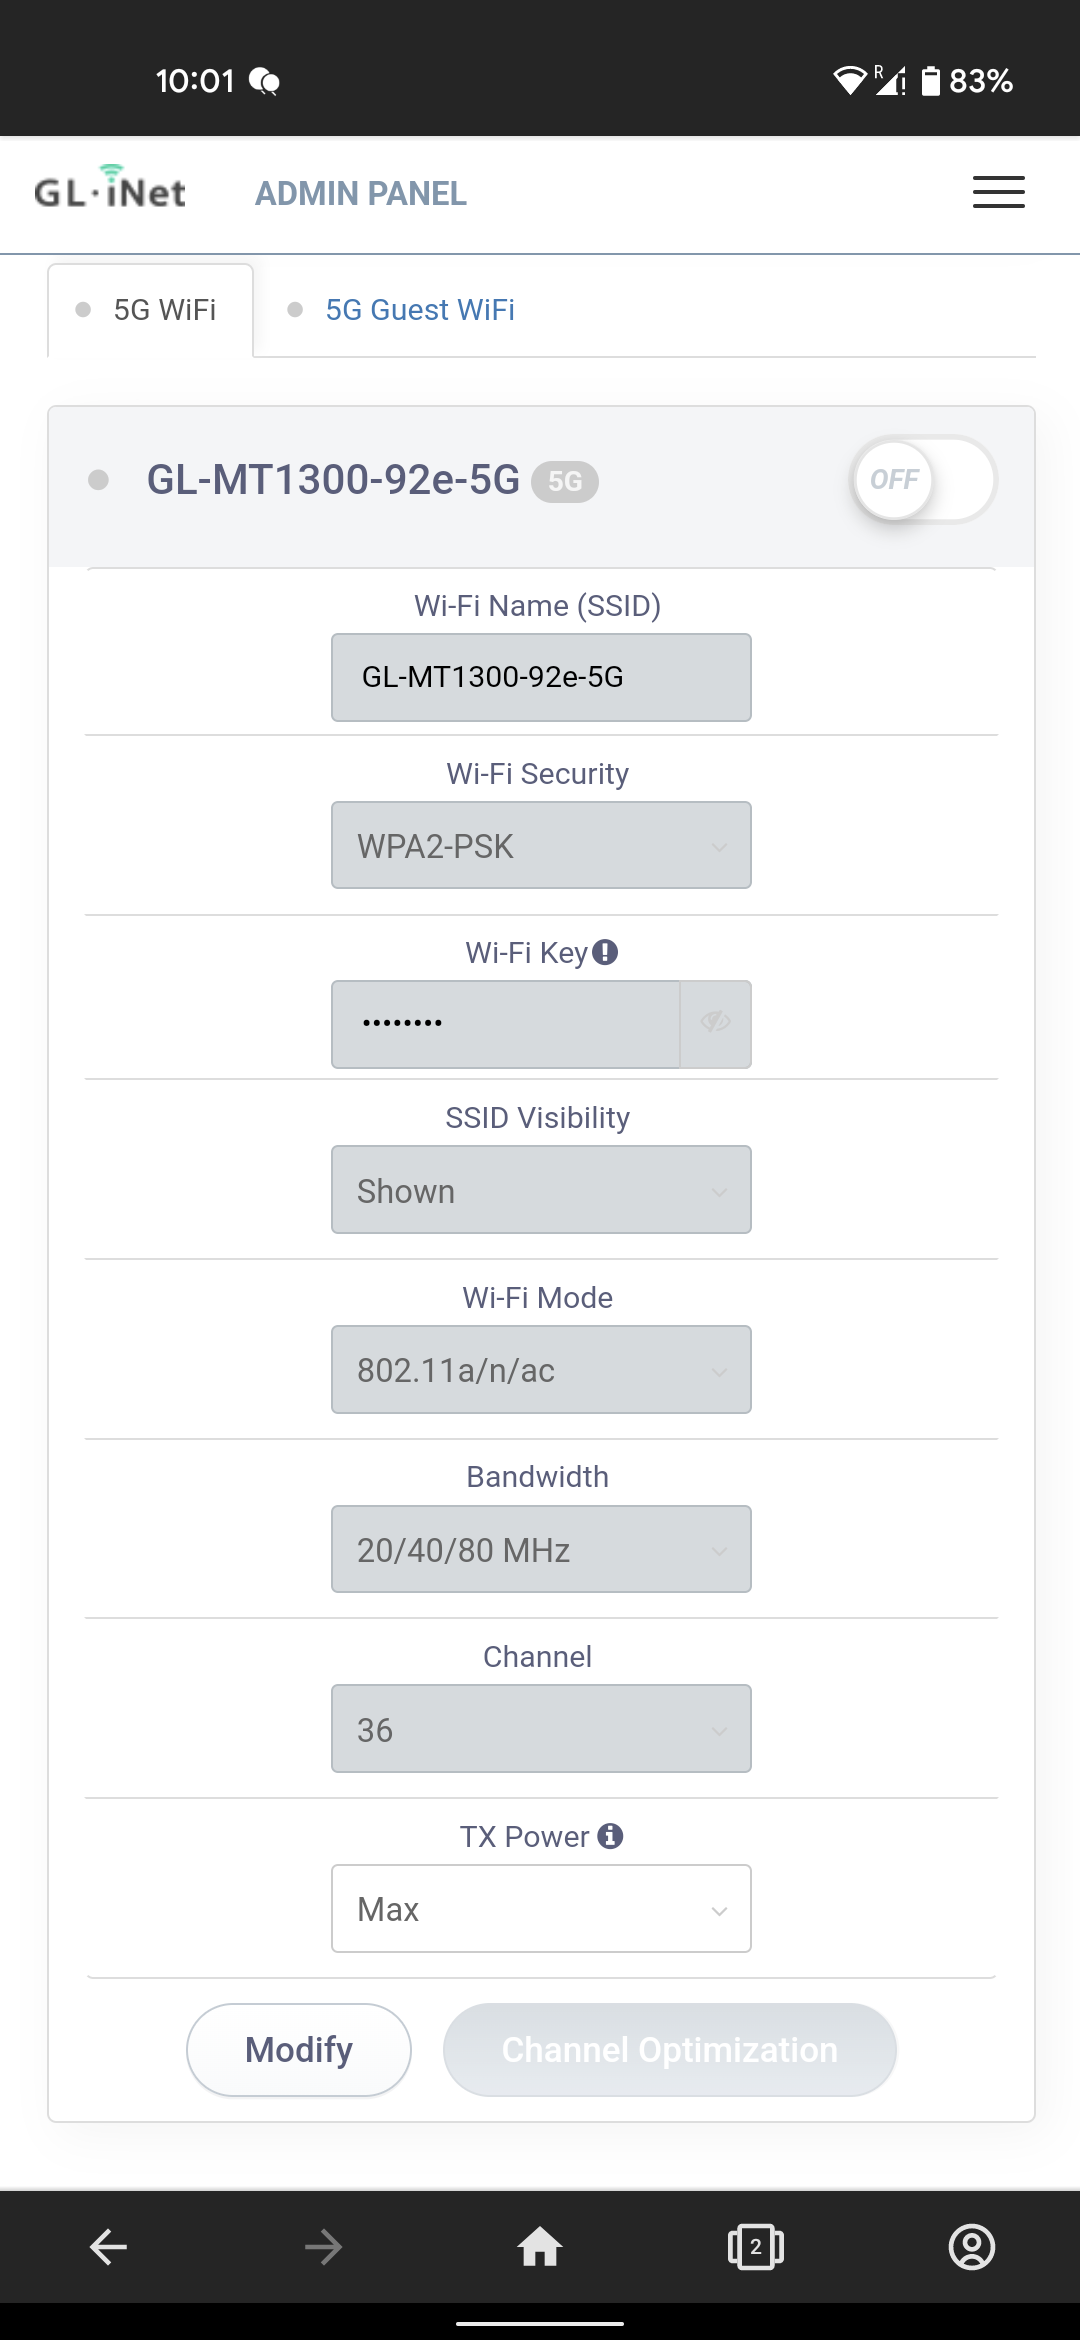
Task: Click the Modify button
Action: pos(299,2050)
